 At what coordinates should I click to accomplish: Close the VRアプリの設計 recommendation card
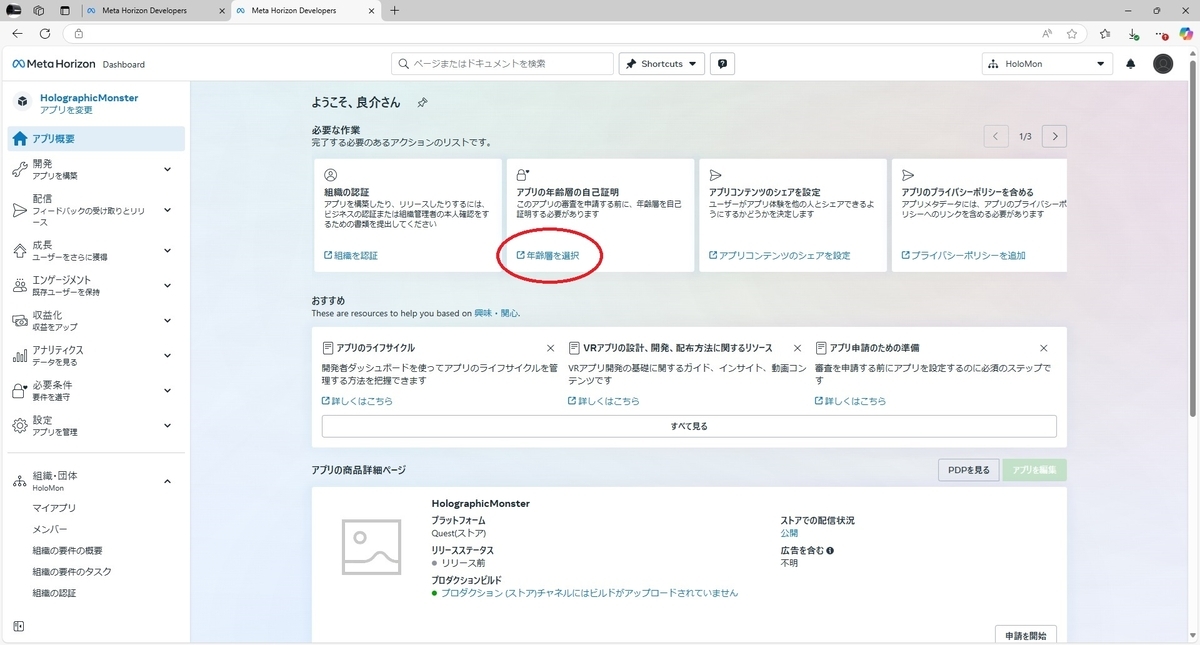click(x=797, y=348)
